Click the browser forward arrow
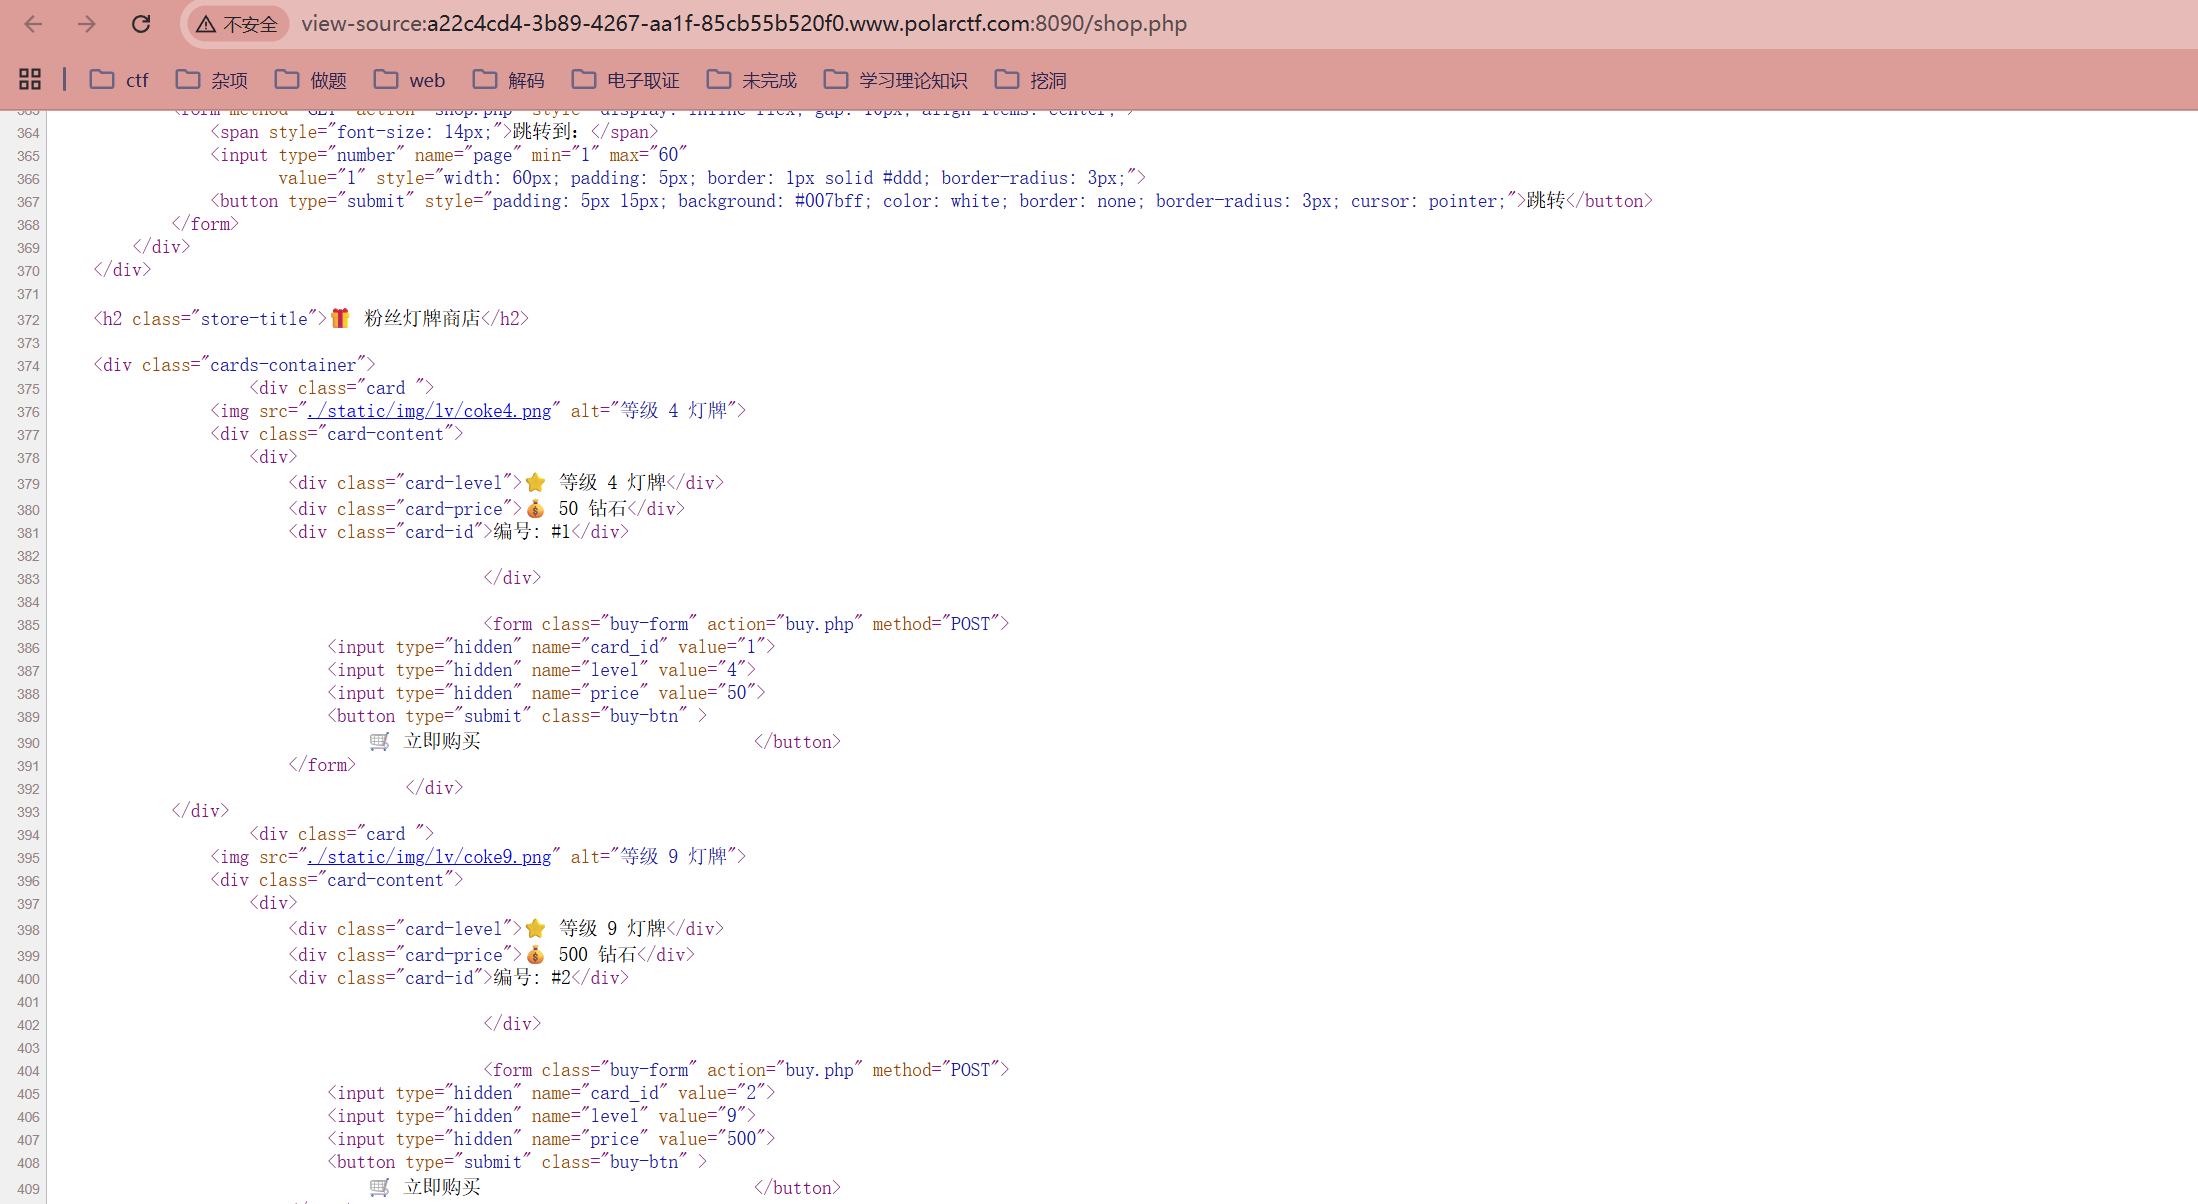The width and height of the screenshot is (2198, 1204). point(87,24)
